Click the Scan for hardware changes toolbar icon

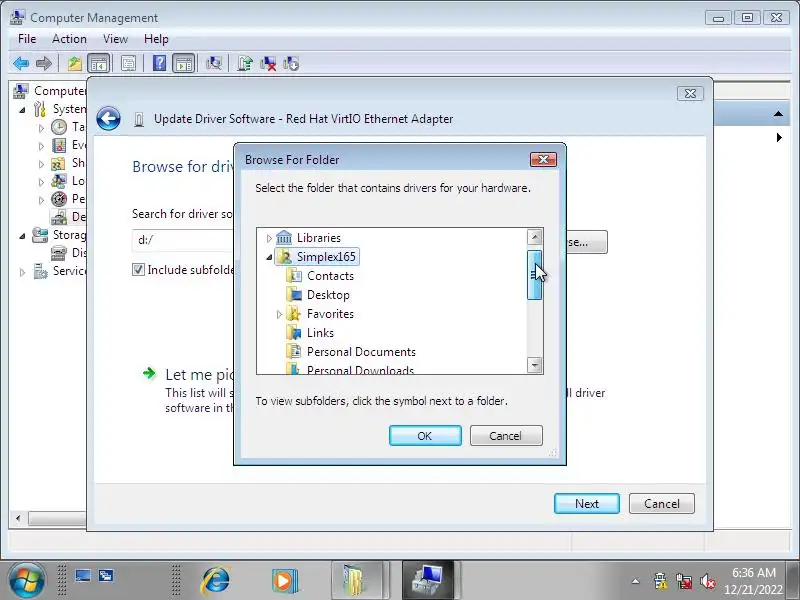[x=213, y=64]
